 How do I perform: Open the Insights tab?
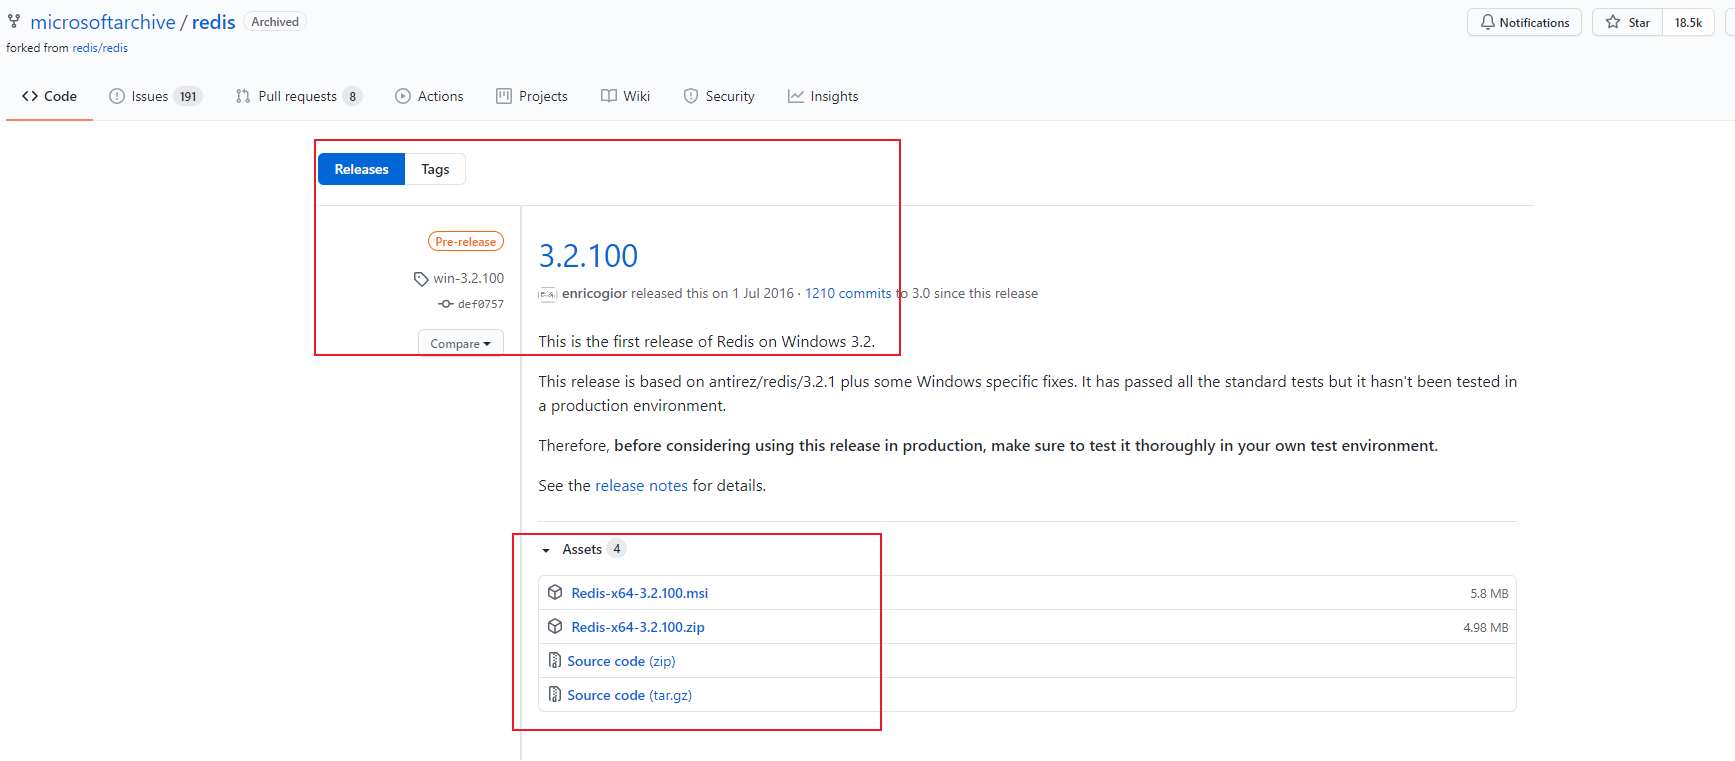pyautogui.click(x=823, y=96)
